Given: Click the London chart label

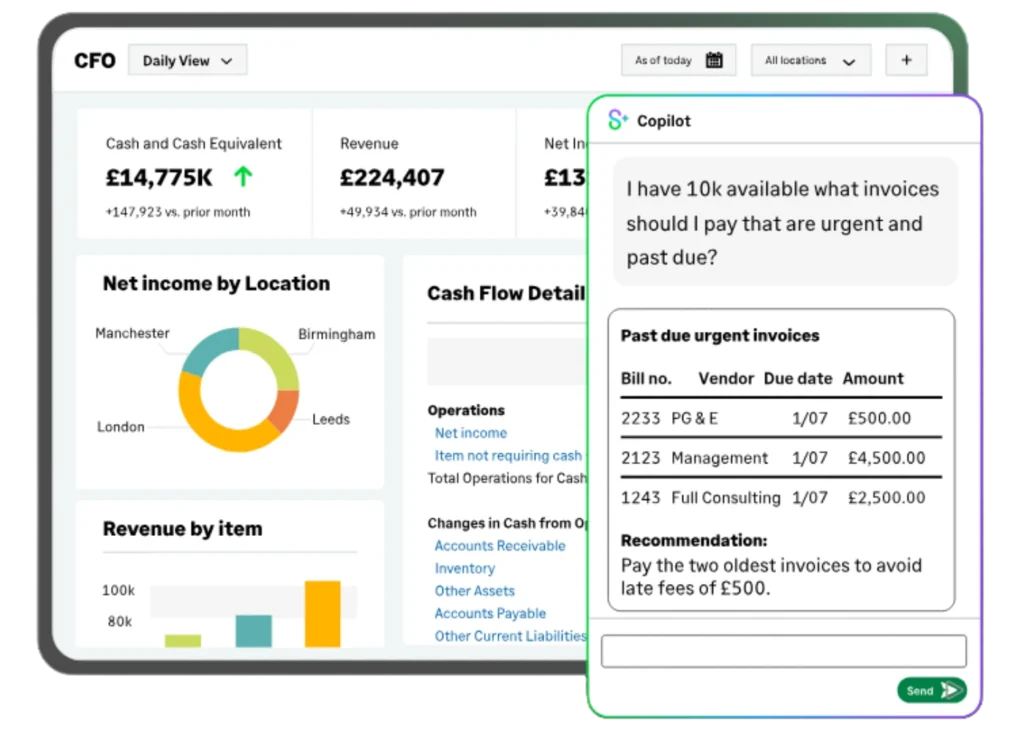Looking at the screenshot, I should click(x=121, y=427).
